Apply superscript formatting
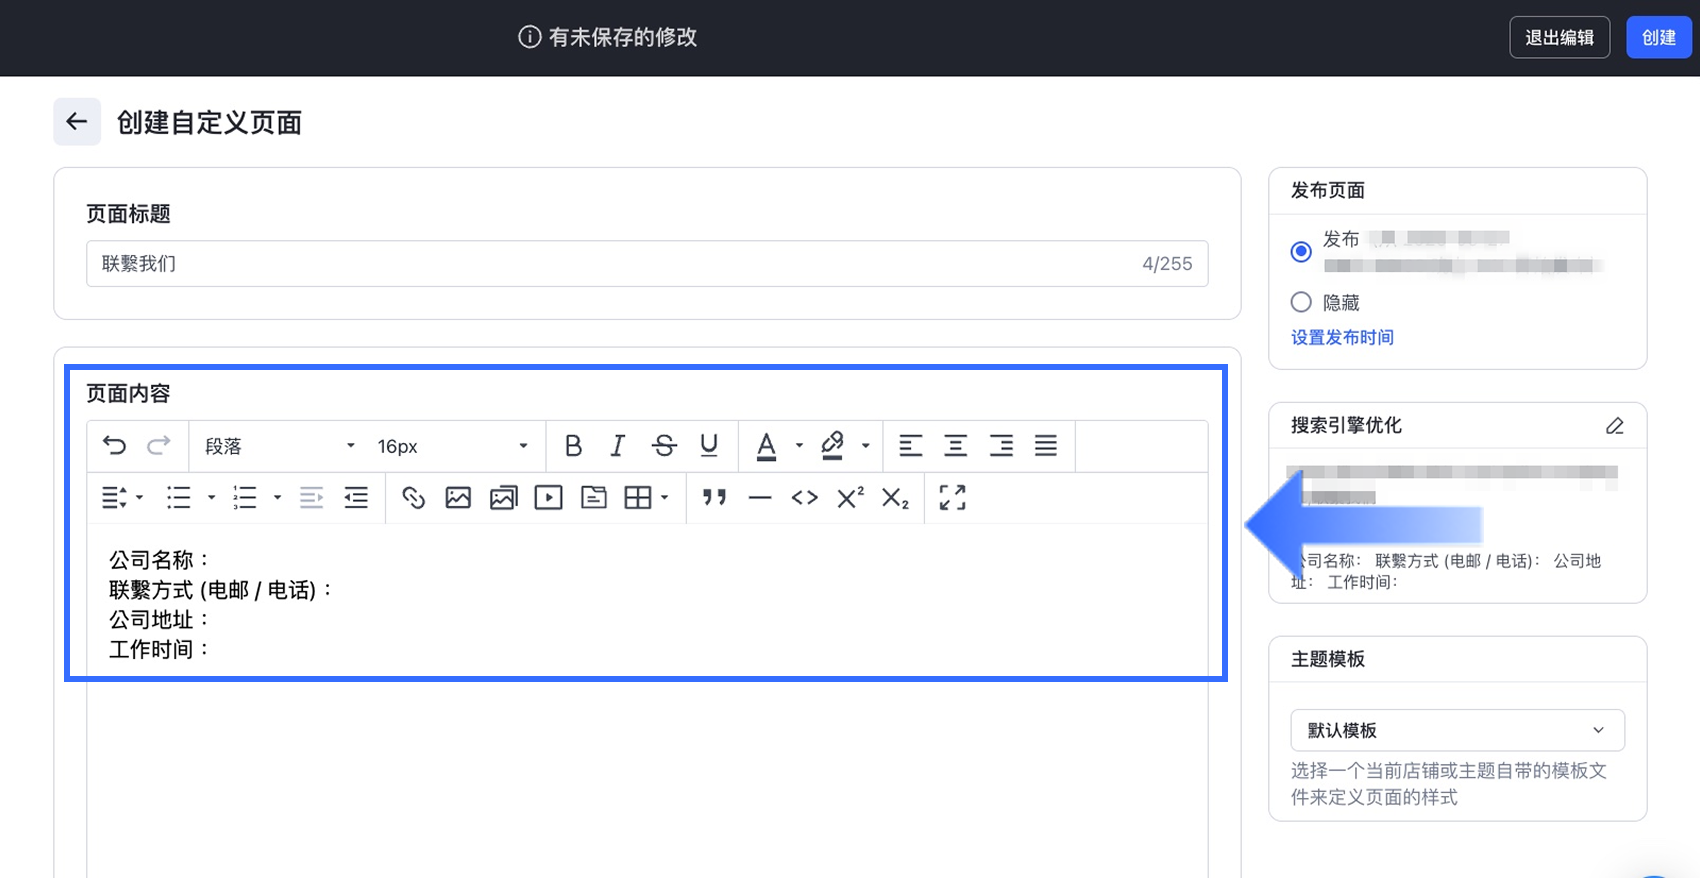The width and height of the screenshot is (1700, 878). click(x=851, y=497)
